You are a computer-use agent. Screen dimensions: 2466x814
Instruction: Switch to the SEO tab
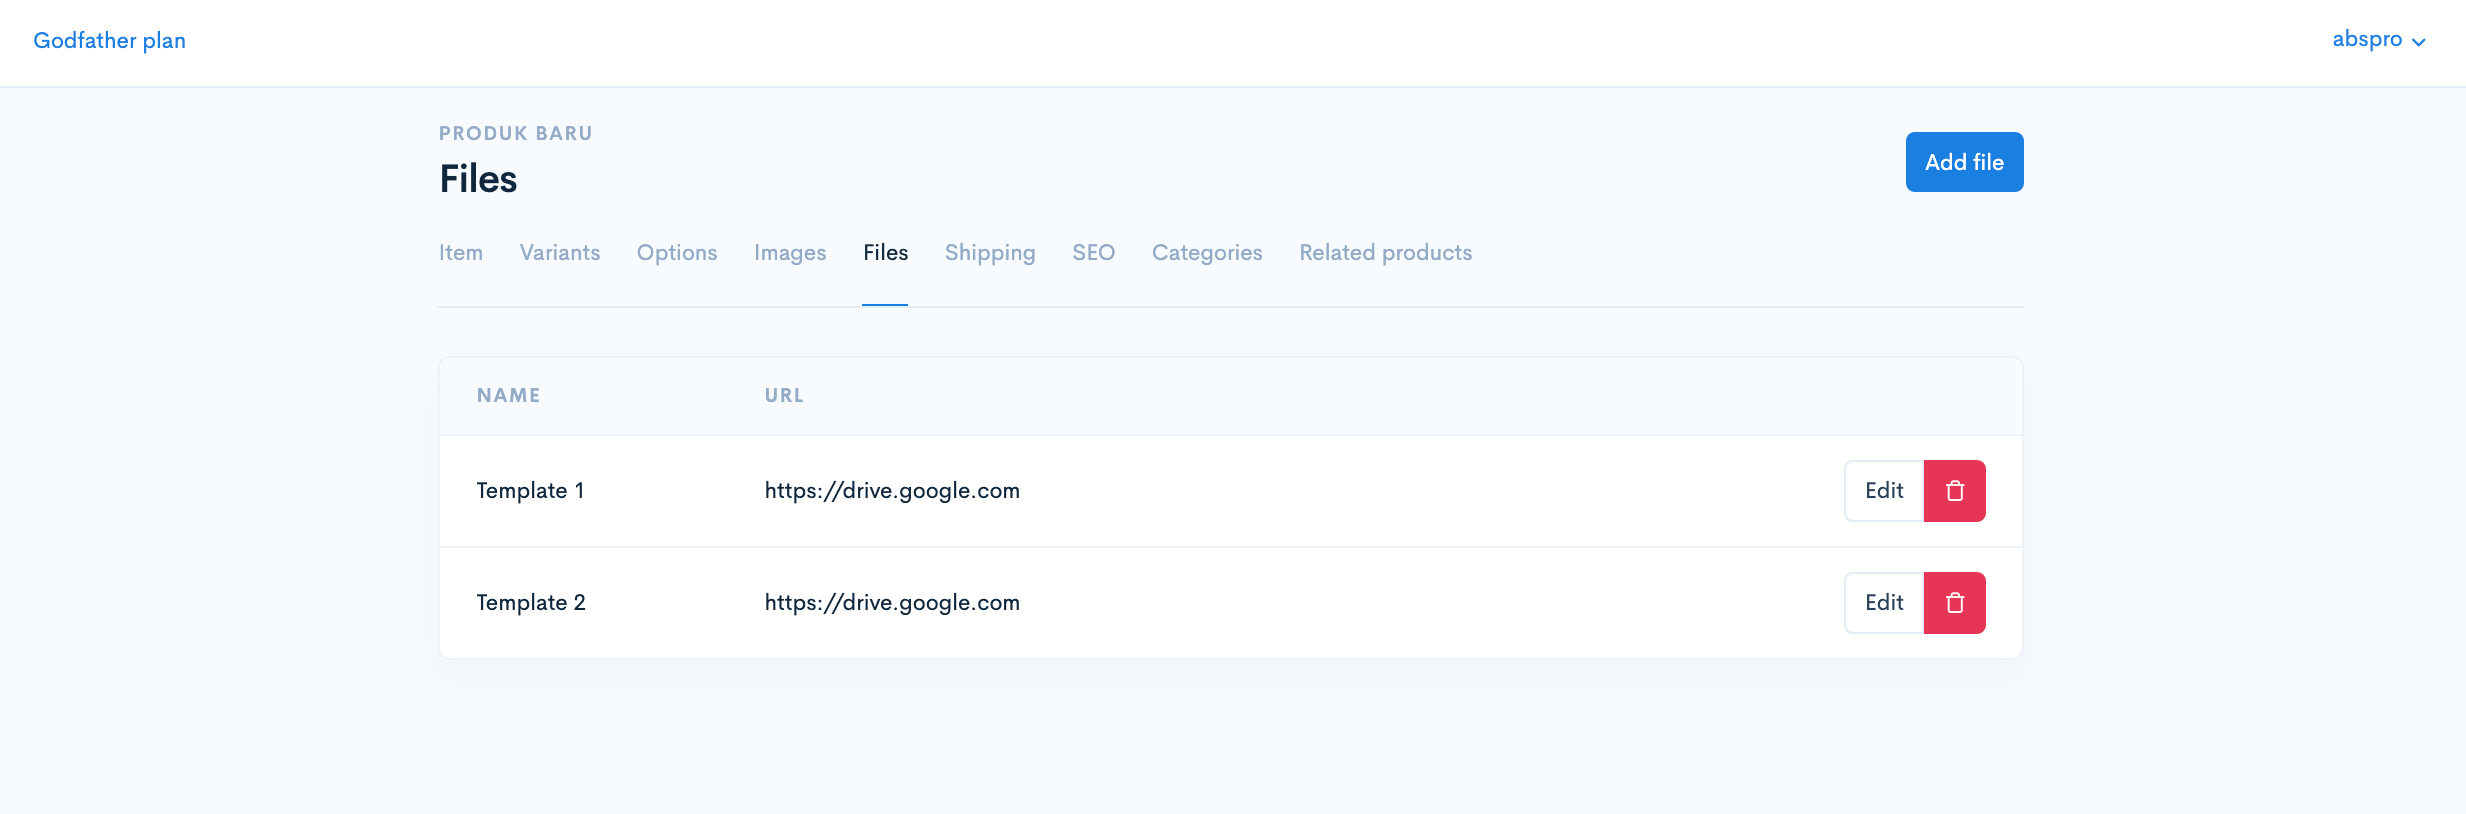pyautogui.click(x=1094, y=253)
